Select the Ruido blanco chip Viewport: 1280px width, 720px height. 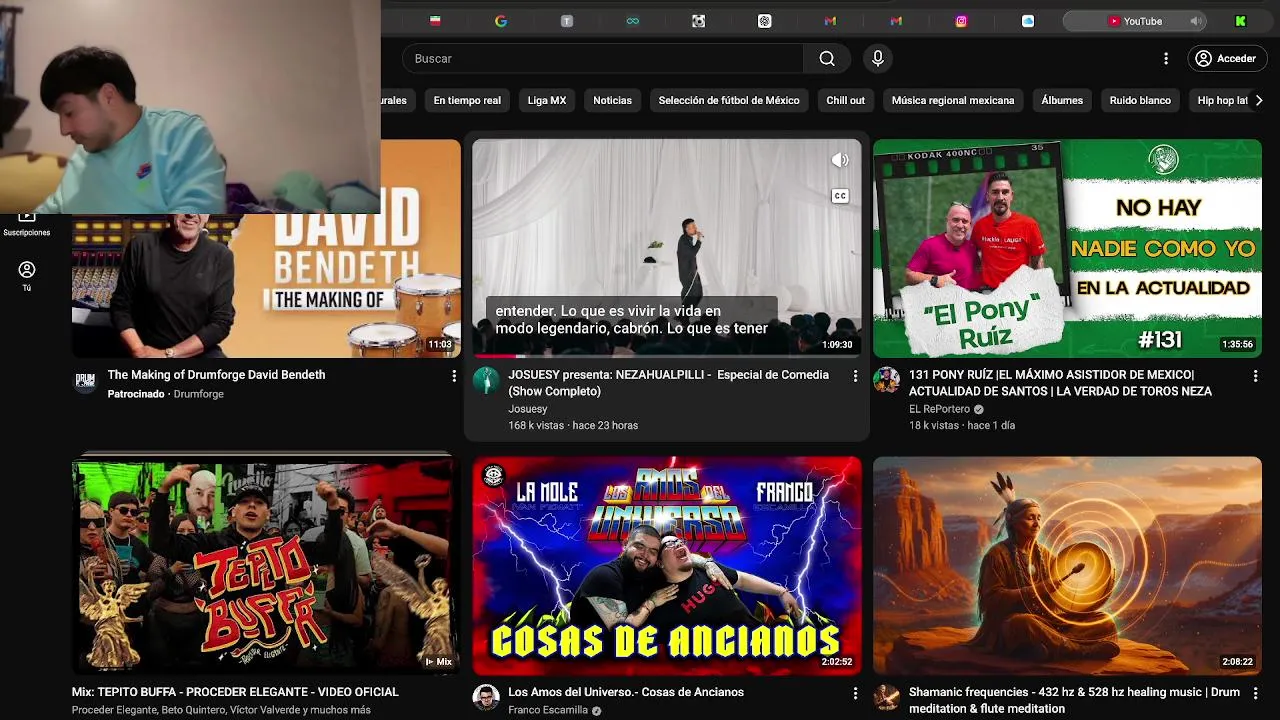pos(1140,100)
